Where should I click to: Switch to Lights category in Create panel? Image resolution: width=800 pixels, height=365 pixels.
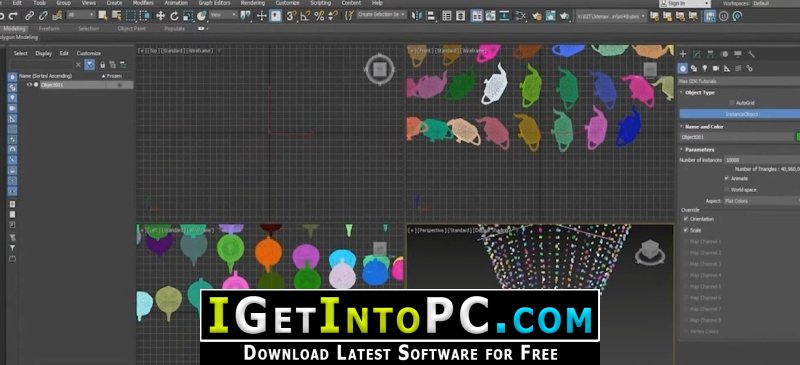click(705, 68)
